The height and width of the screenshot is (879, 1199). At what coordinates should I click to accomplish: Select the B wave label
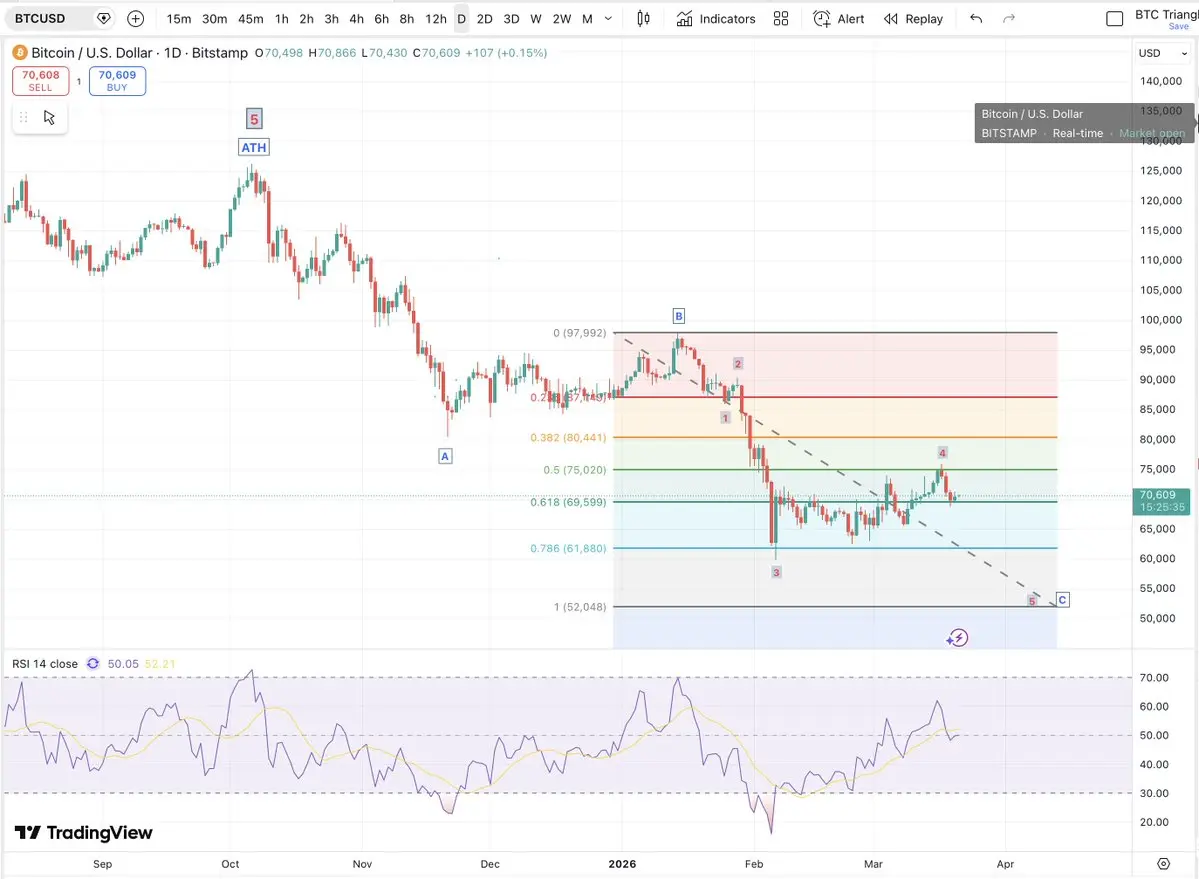[678, 316]
